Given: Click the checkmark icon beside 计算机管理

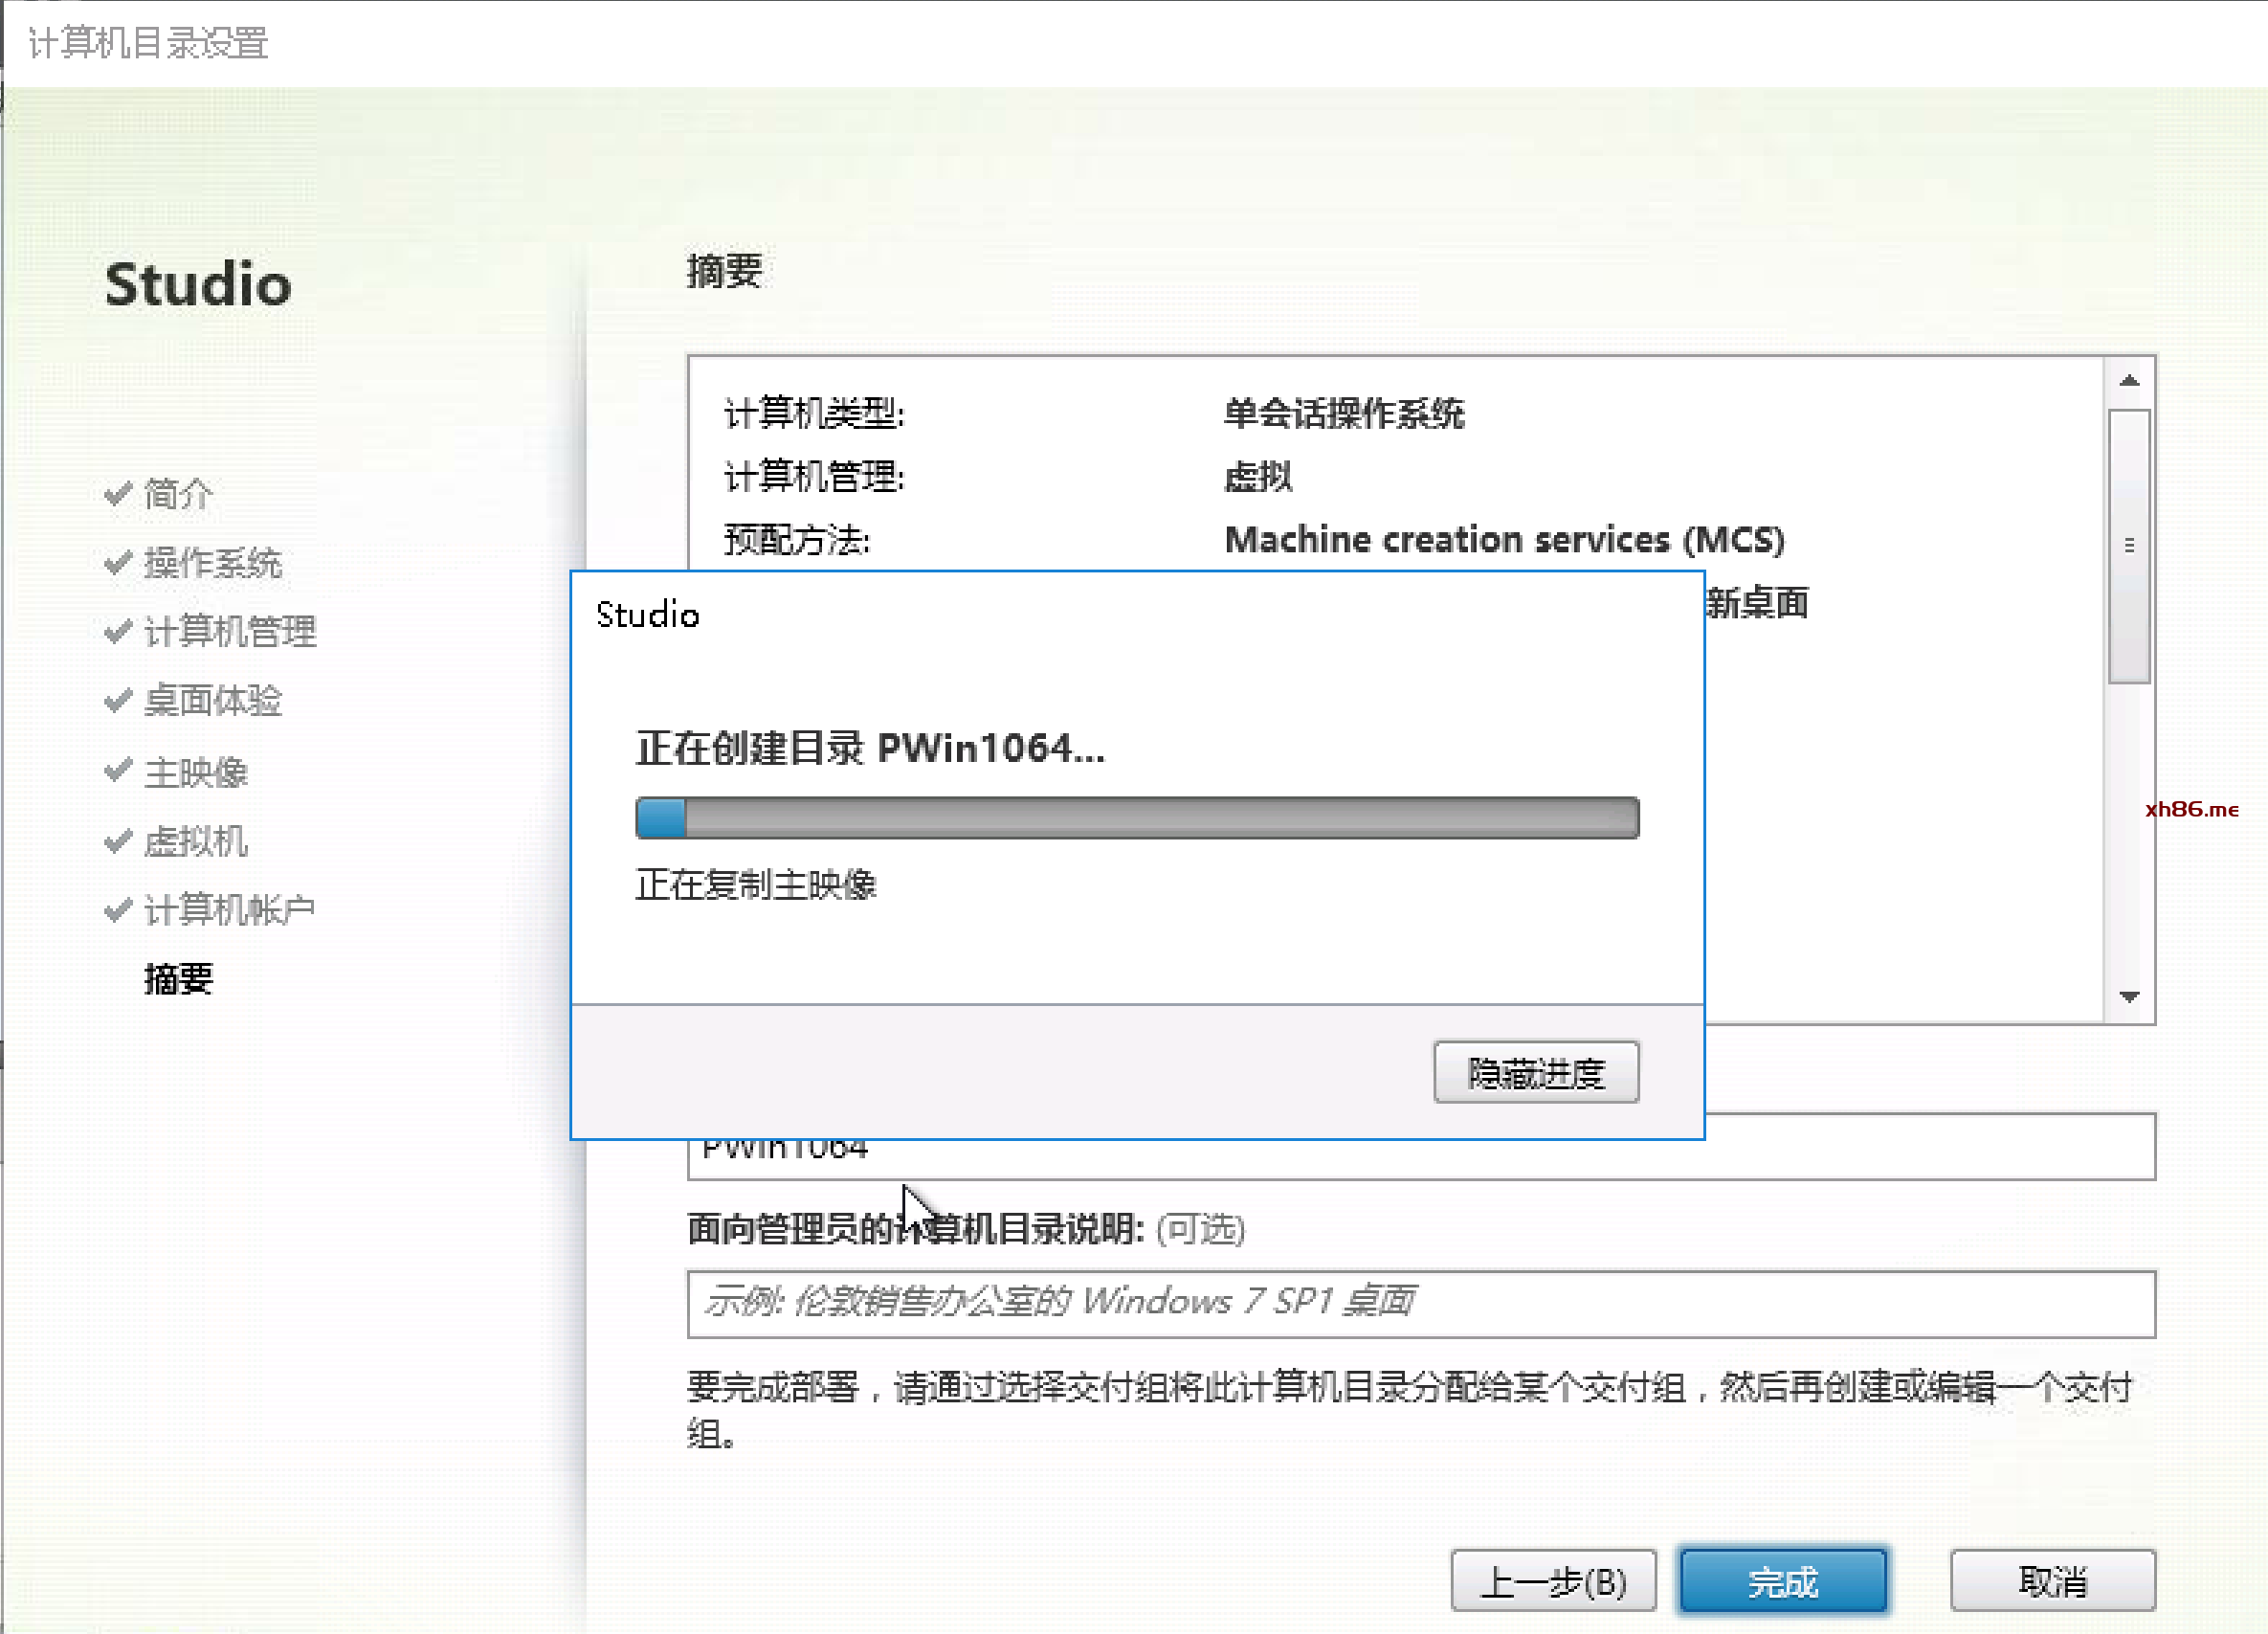Looking at the screenshot, I should click(x=118, y=631).
